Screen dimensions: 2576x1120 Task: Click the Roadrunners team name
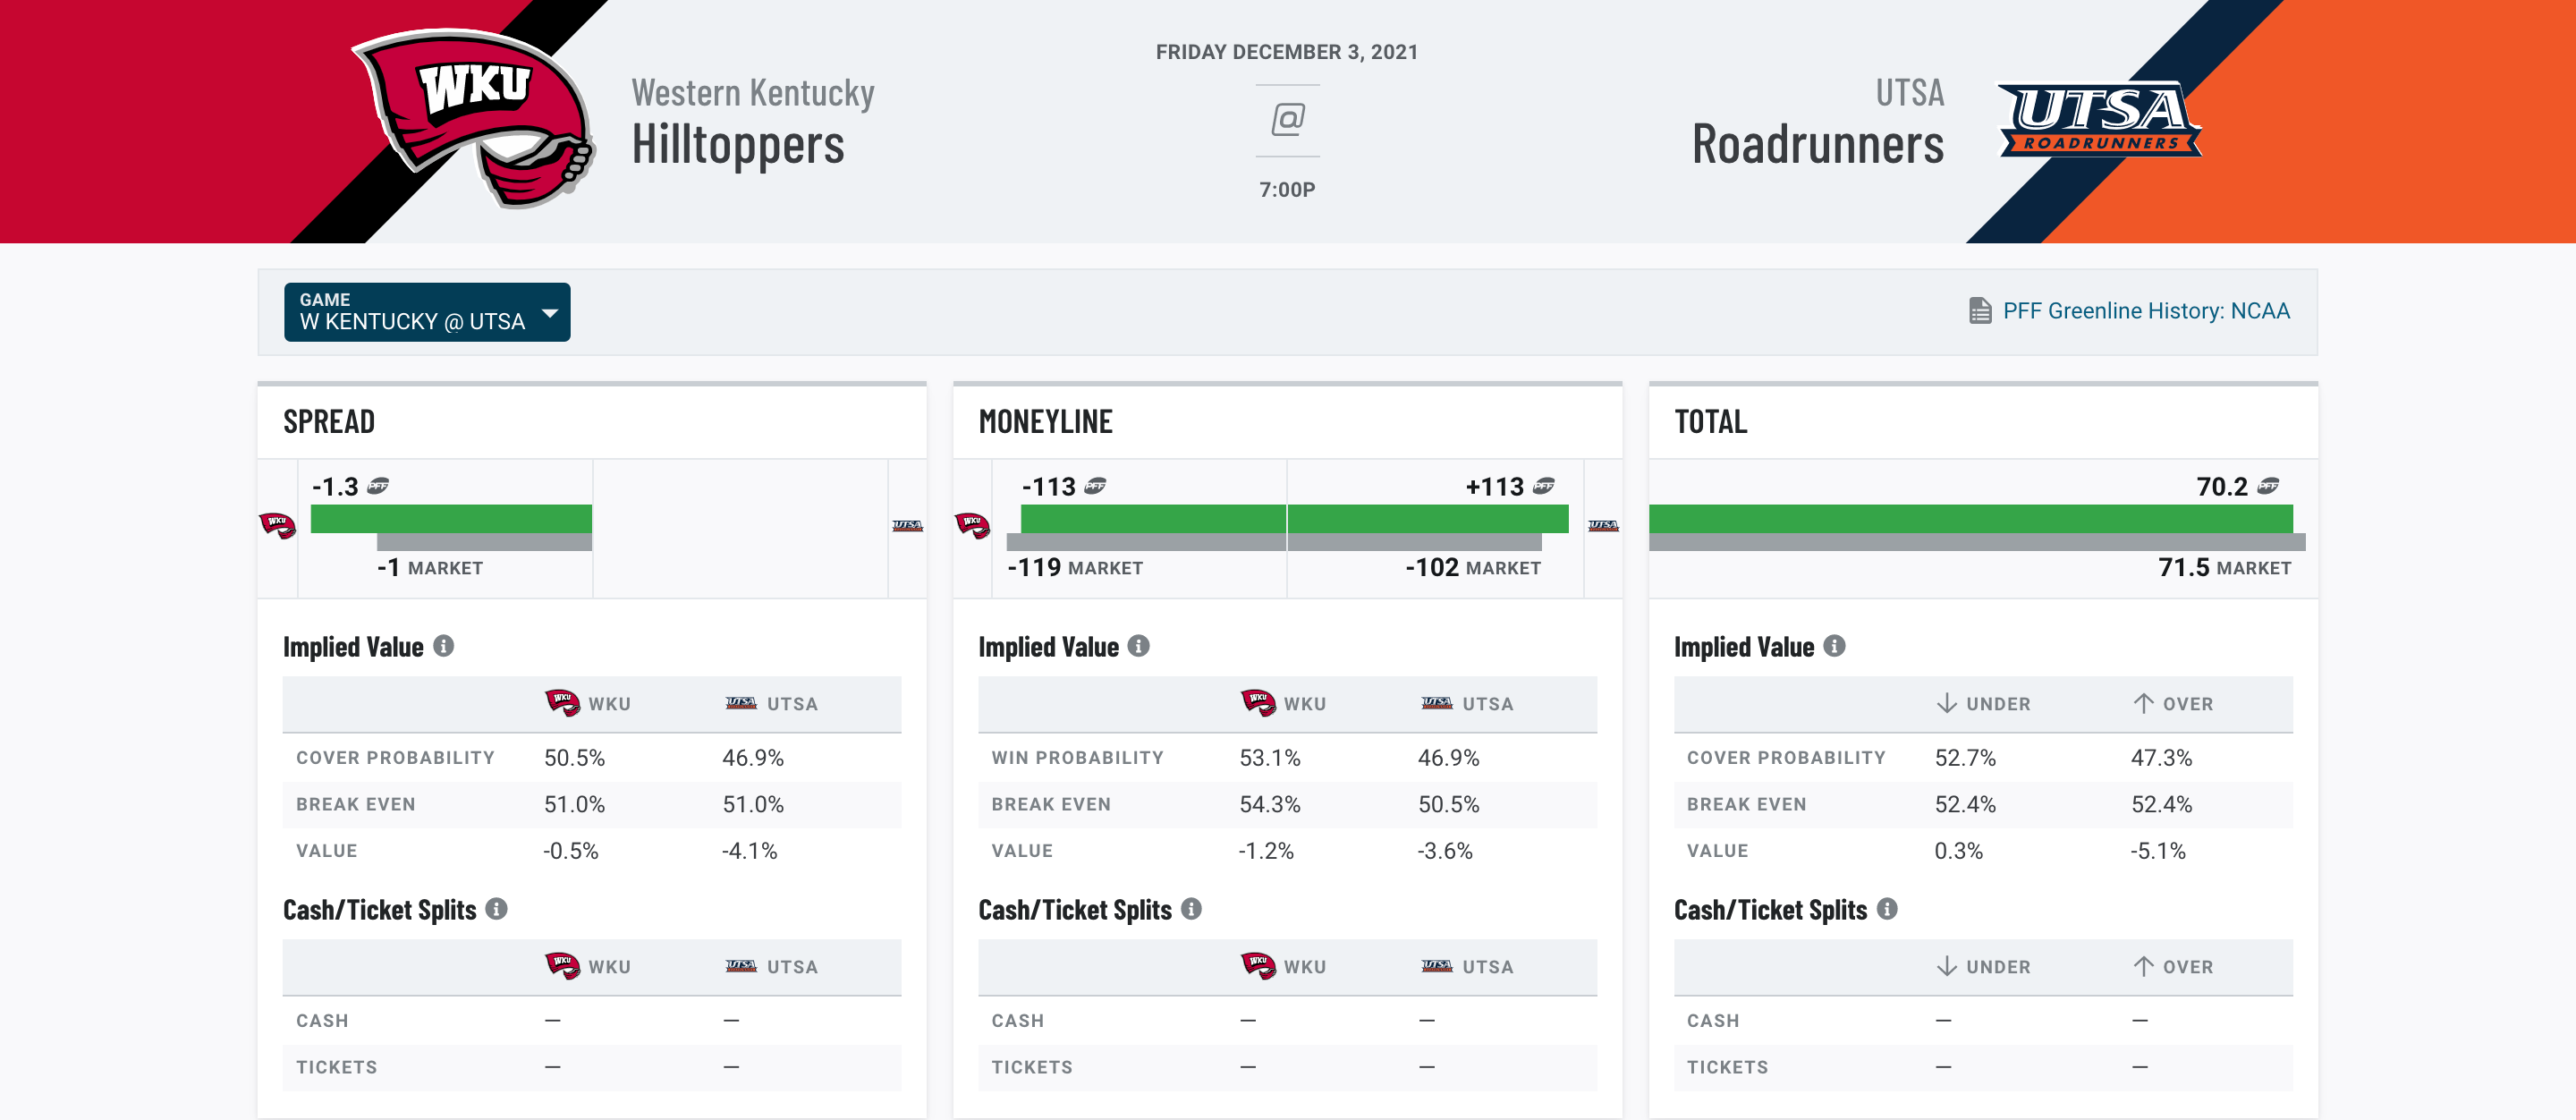click(x=1818, y=145)
